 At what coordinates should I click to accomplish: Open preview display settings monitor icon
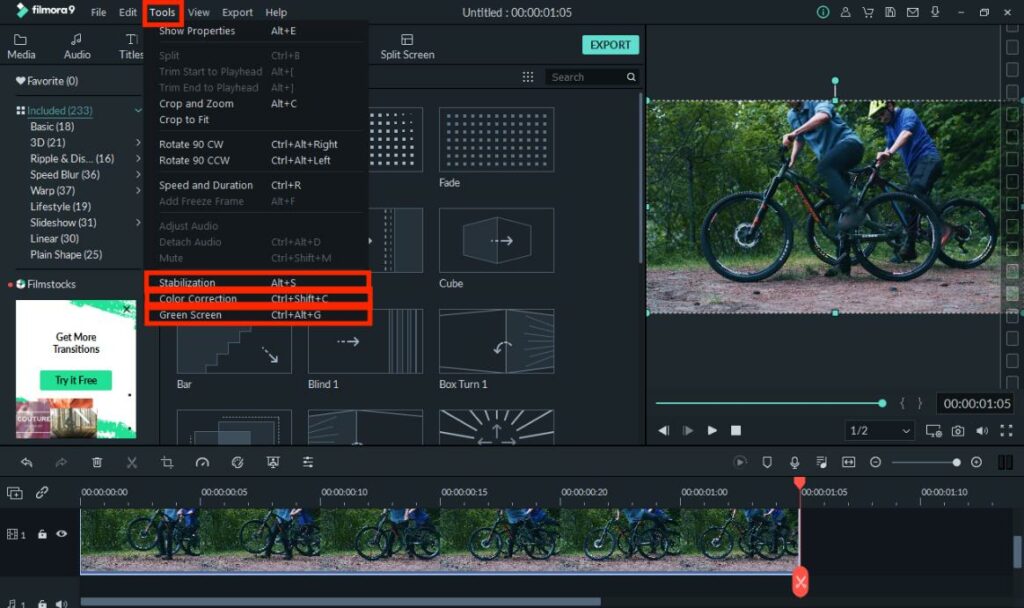click(933, 431)
